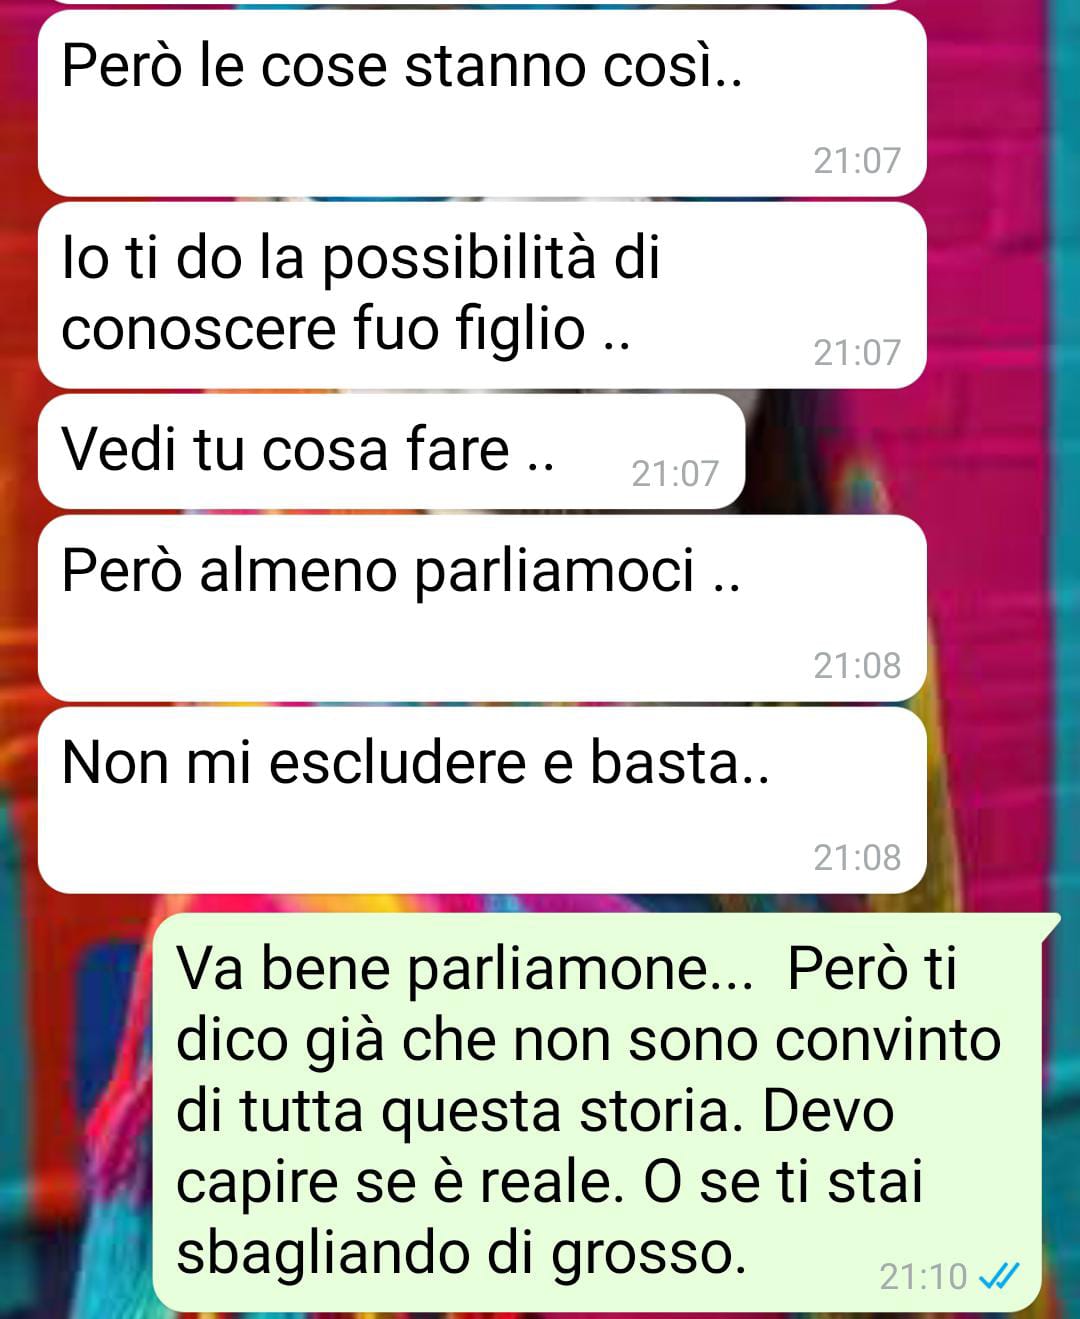
Task: Tap the 21:08 time under 'Però almeno parliamoci'
Action: tap(857, 665)
